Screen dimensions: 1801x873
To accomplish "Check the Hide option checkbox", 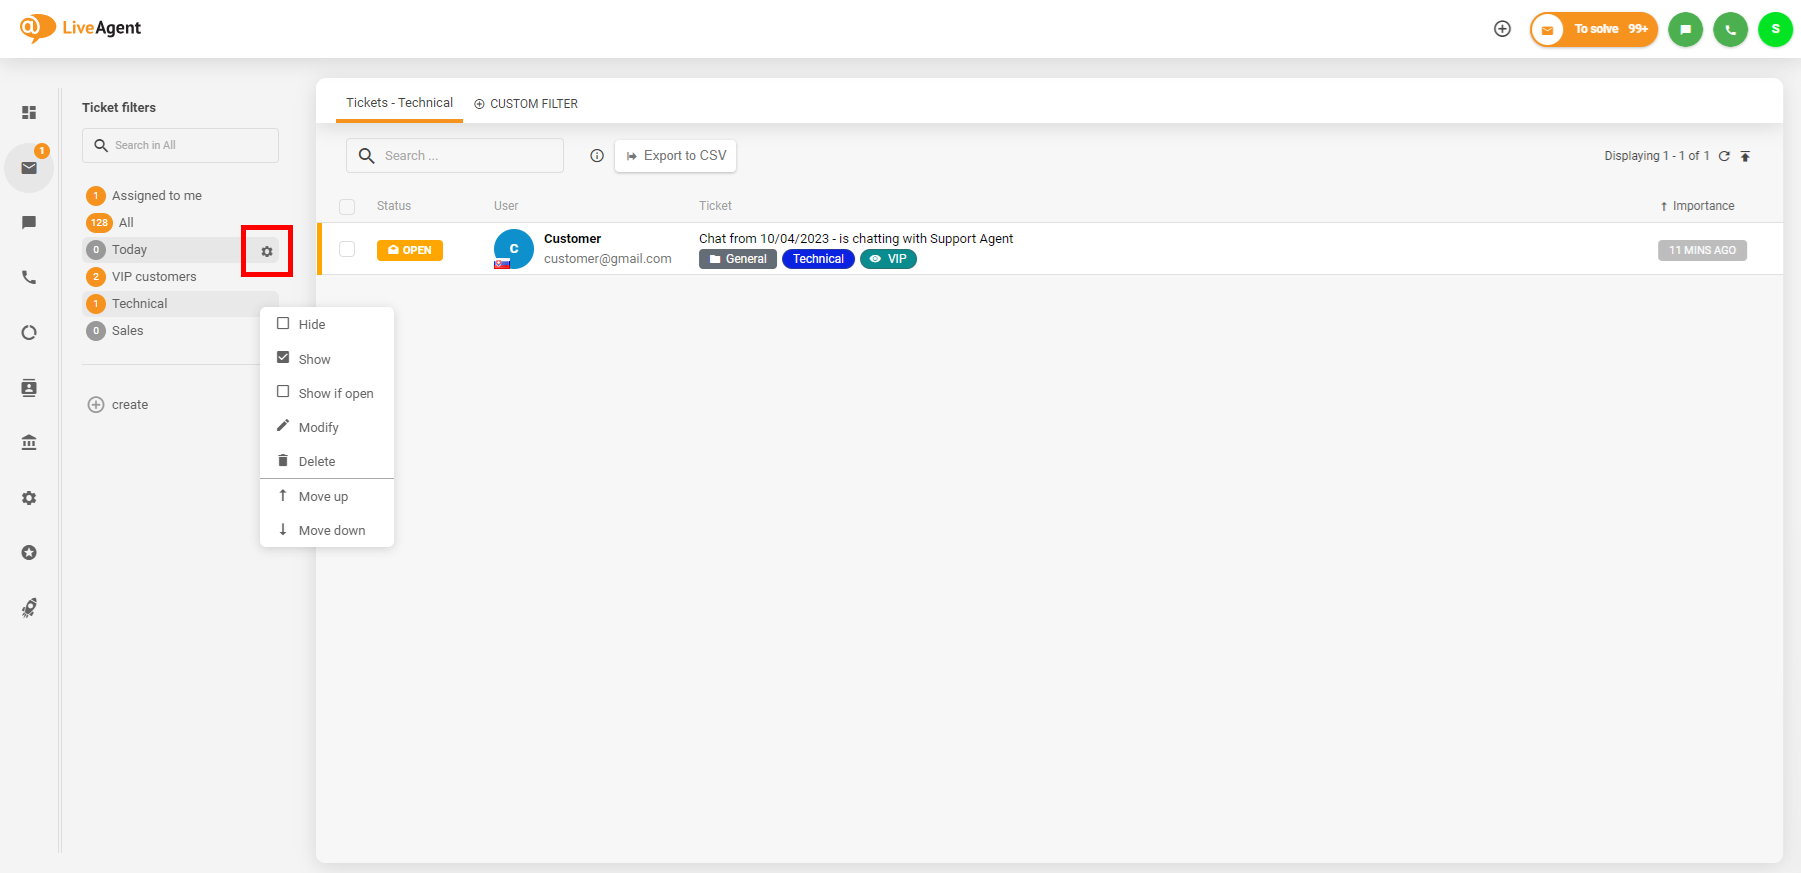I will point(283,324).
